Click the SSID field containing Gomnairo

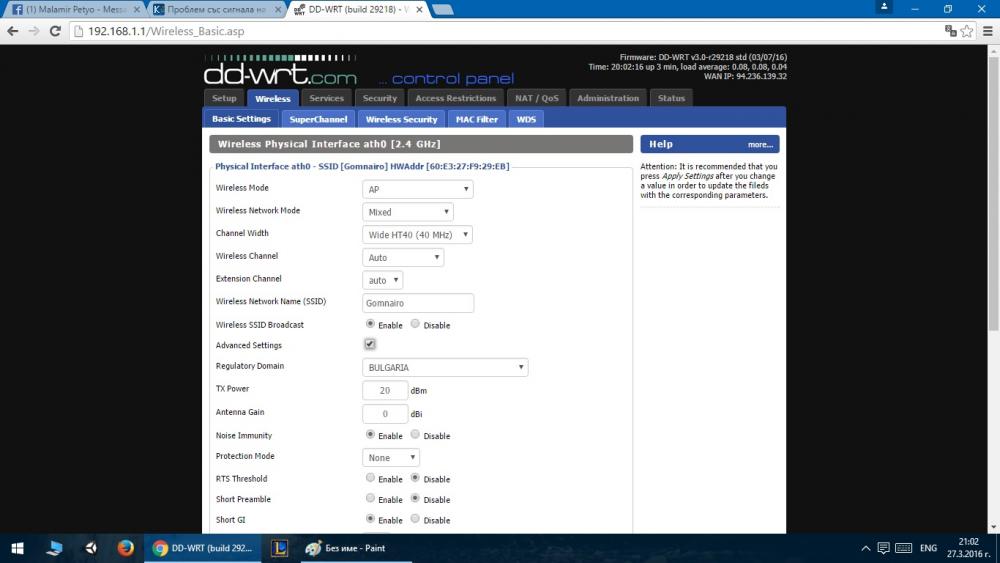[x=418, y=303]
